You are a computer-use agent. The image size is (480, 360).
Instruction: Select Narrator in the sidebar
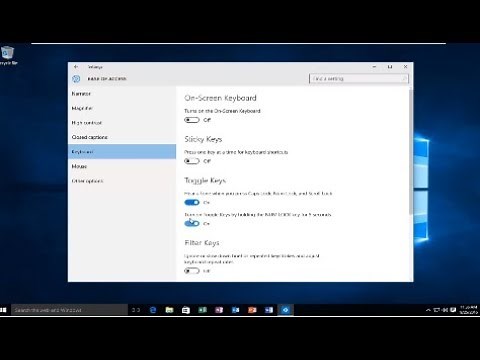(x=122, y=94)
